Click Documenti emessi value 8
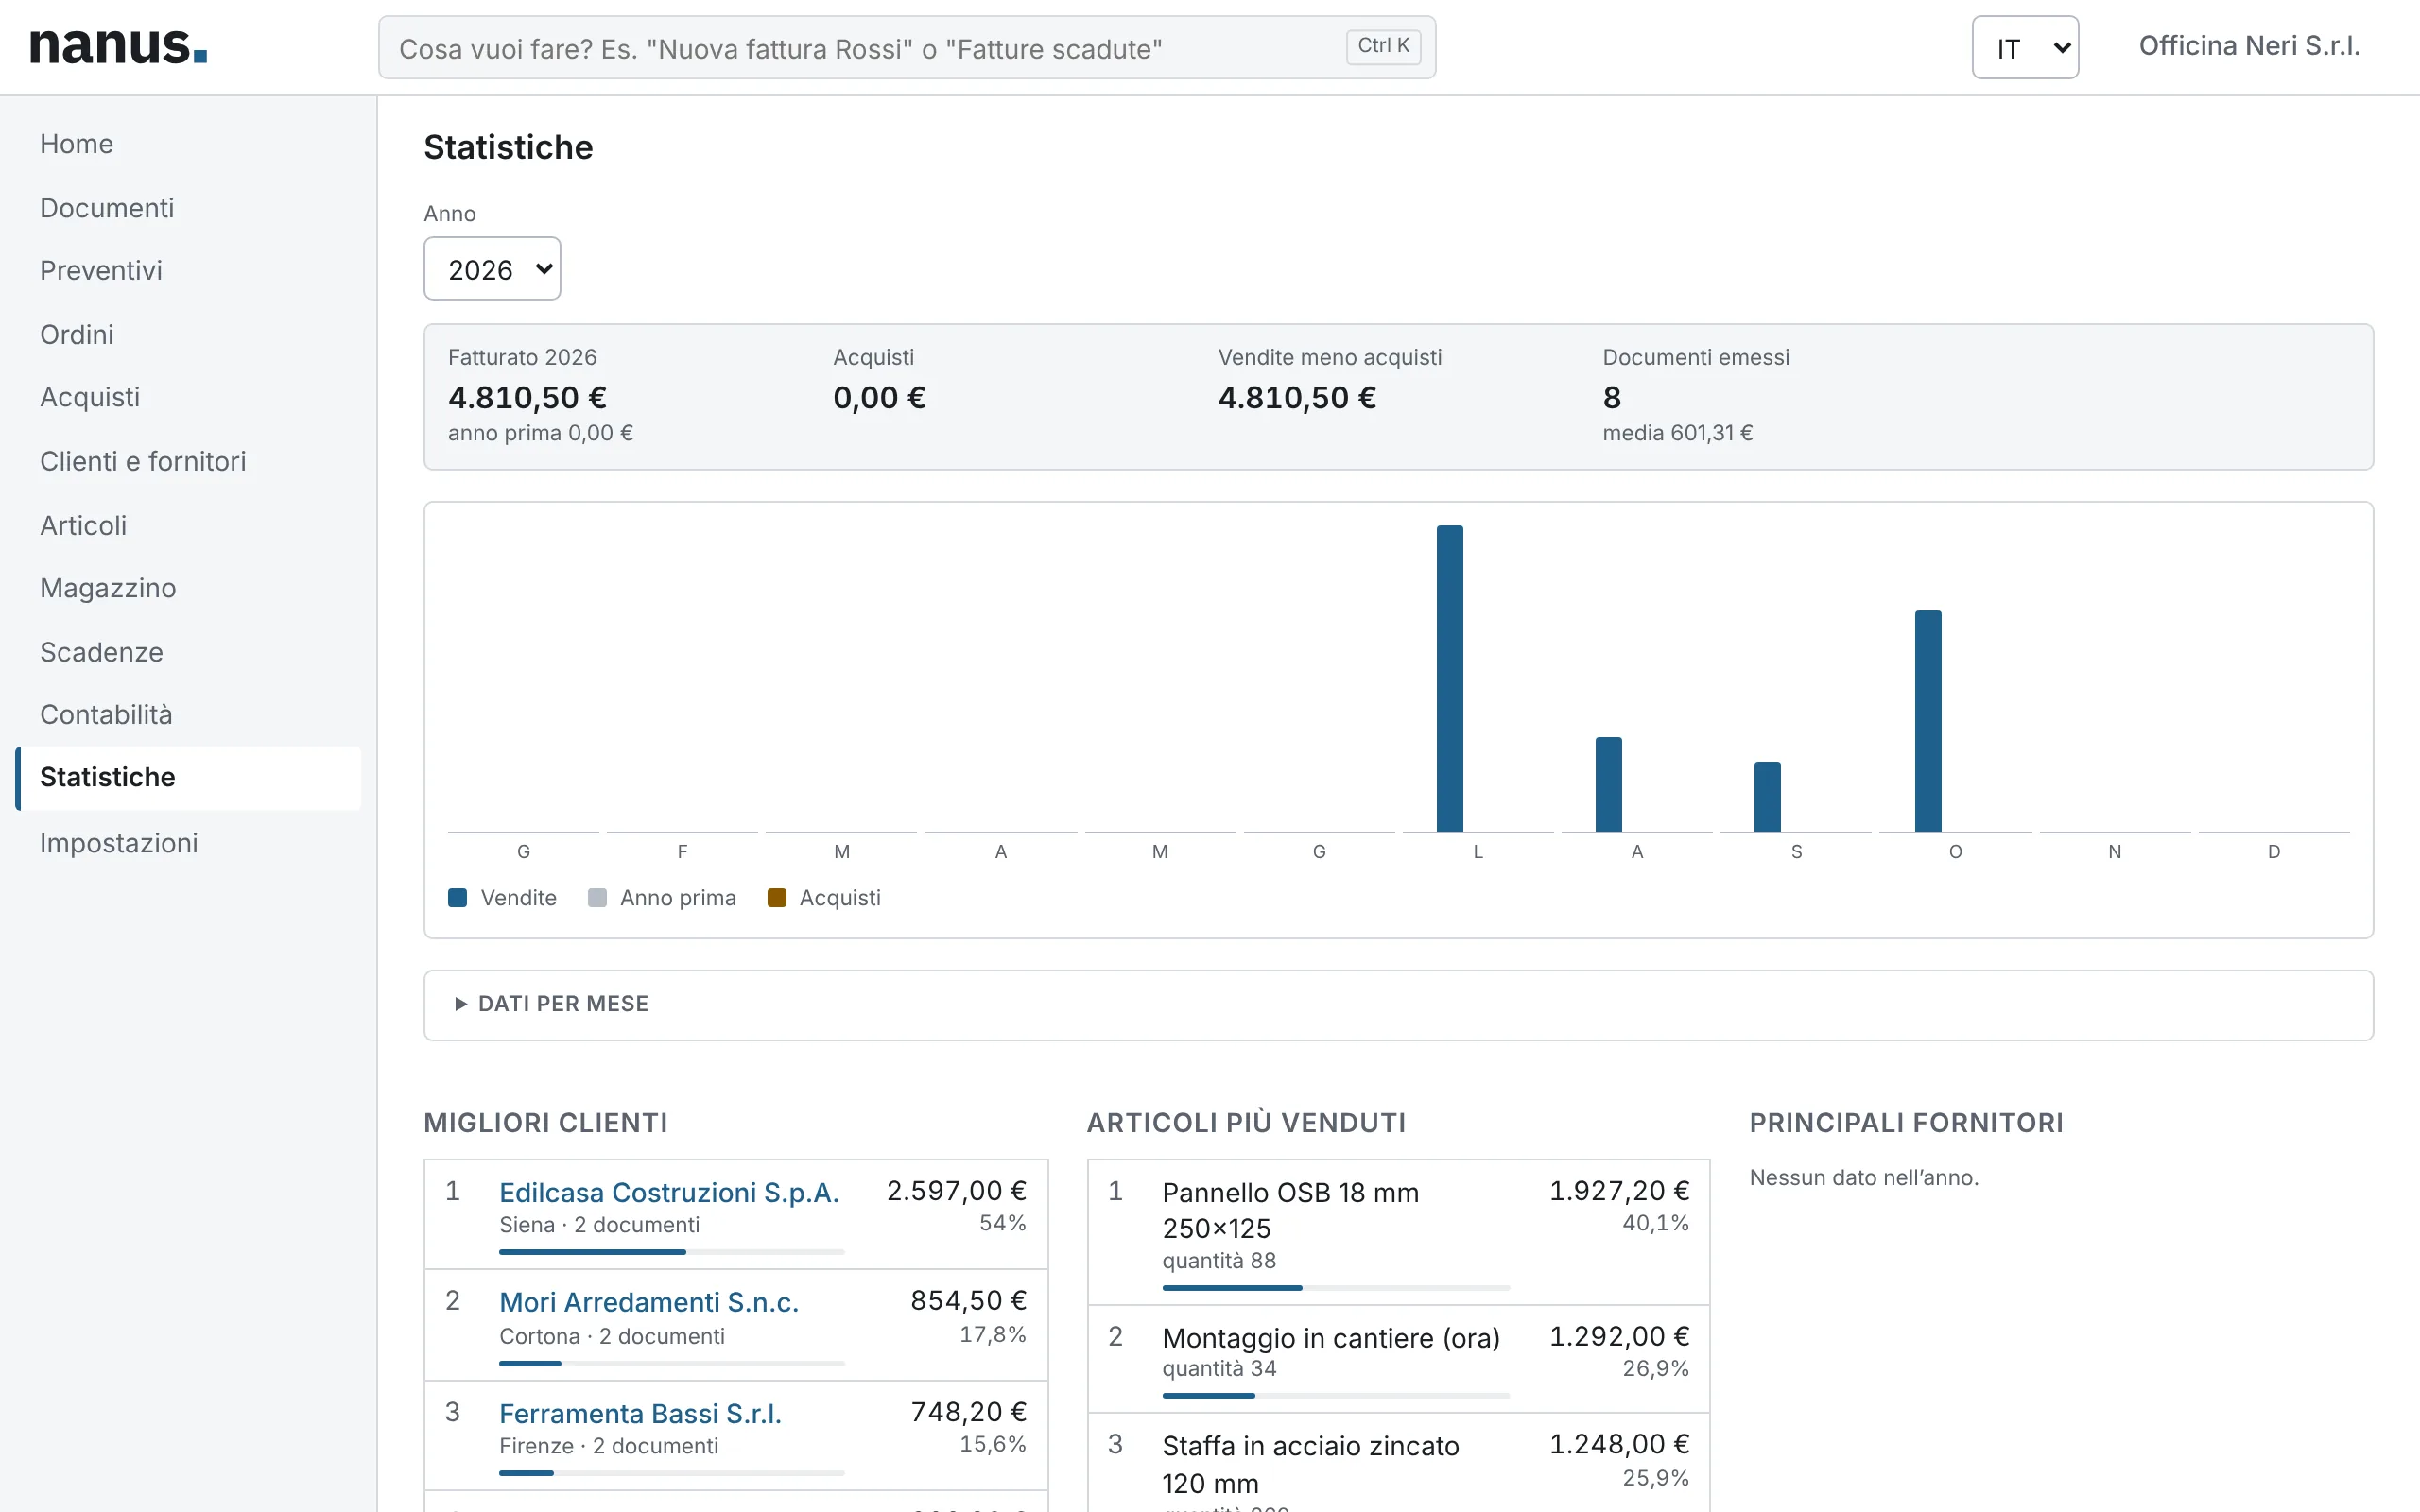Screen dimensions: 2420x1512 coord(1612,397)
